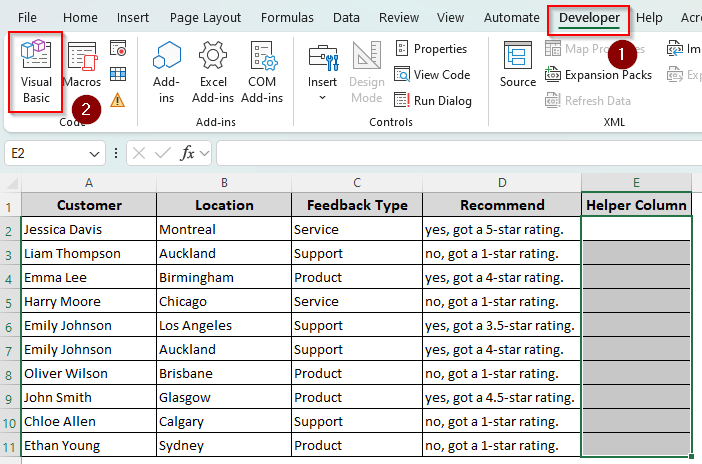Image resolution: width=702 pixels, height=464 pixels.
Task: Open the Help tab
Action: point(649,17)
